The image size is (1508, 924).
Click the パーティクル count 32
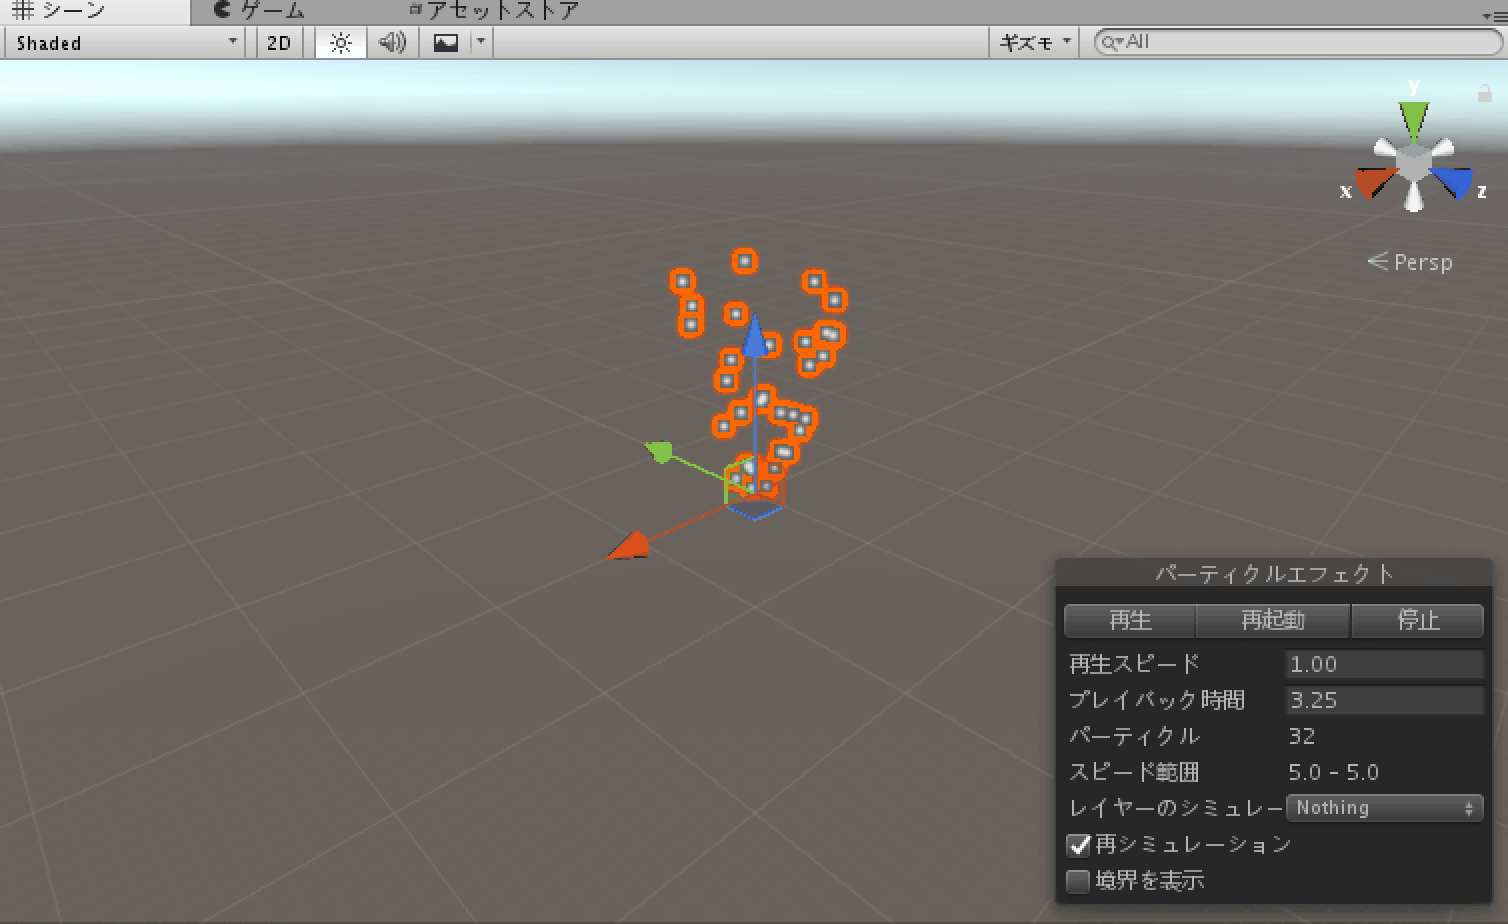click(x=1302, y=736)
